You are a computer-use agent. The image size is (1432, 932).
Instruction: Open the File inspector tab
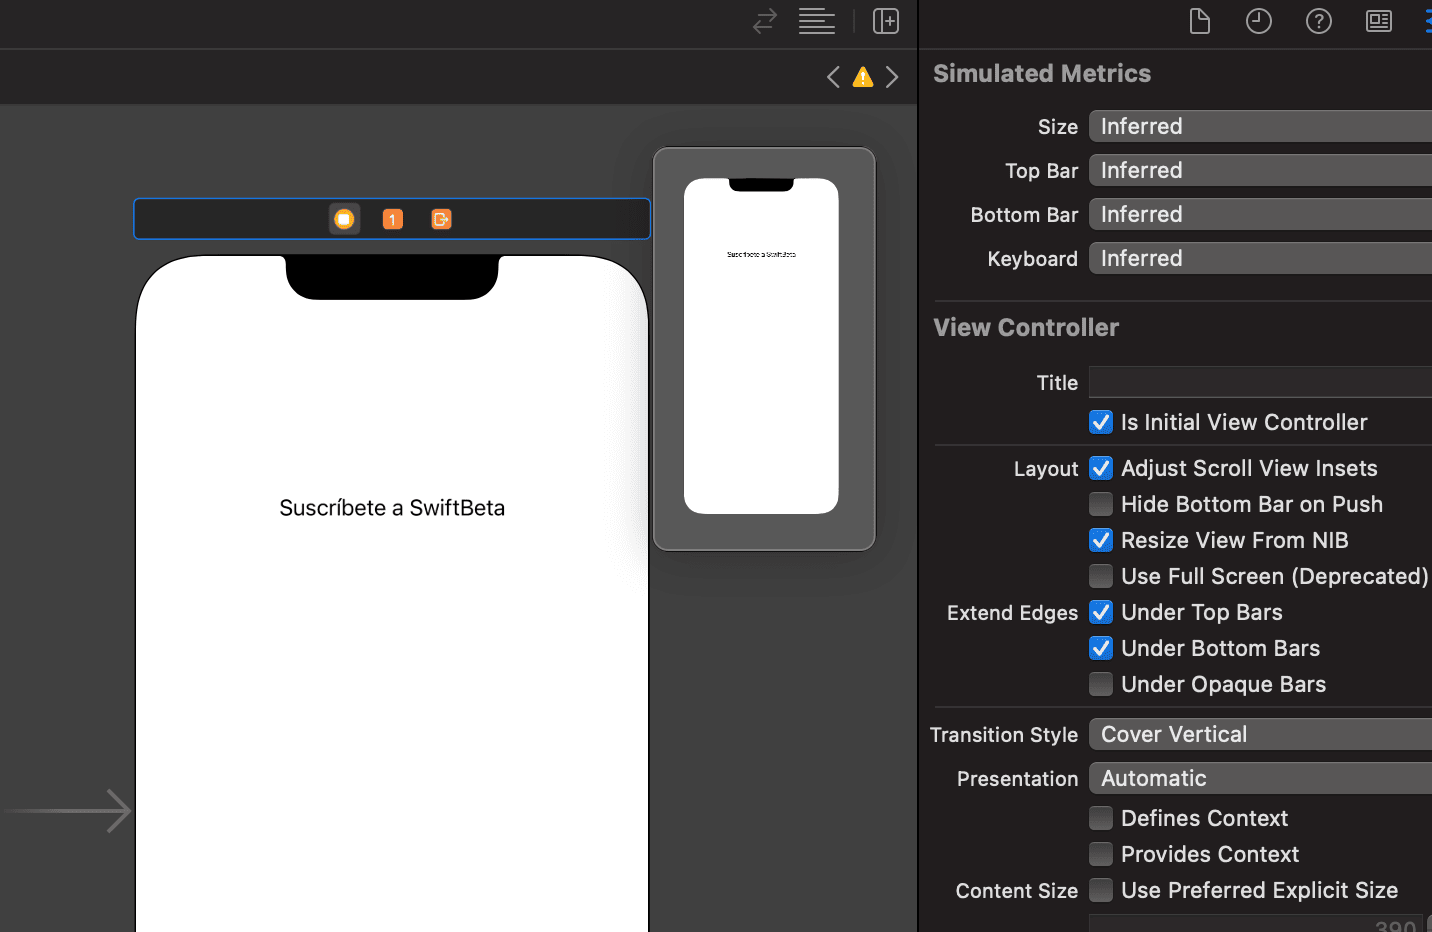tap(1200, 21)
